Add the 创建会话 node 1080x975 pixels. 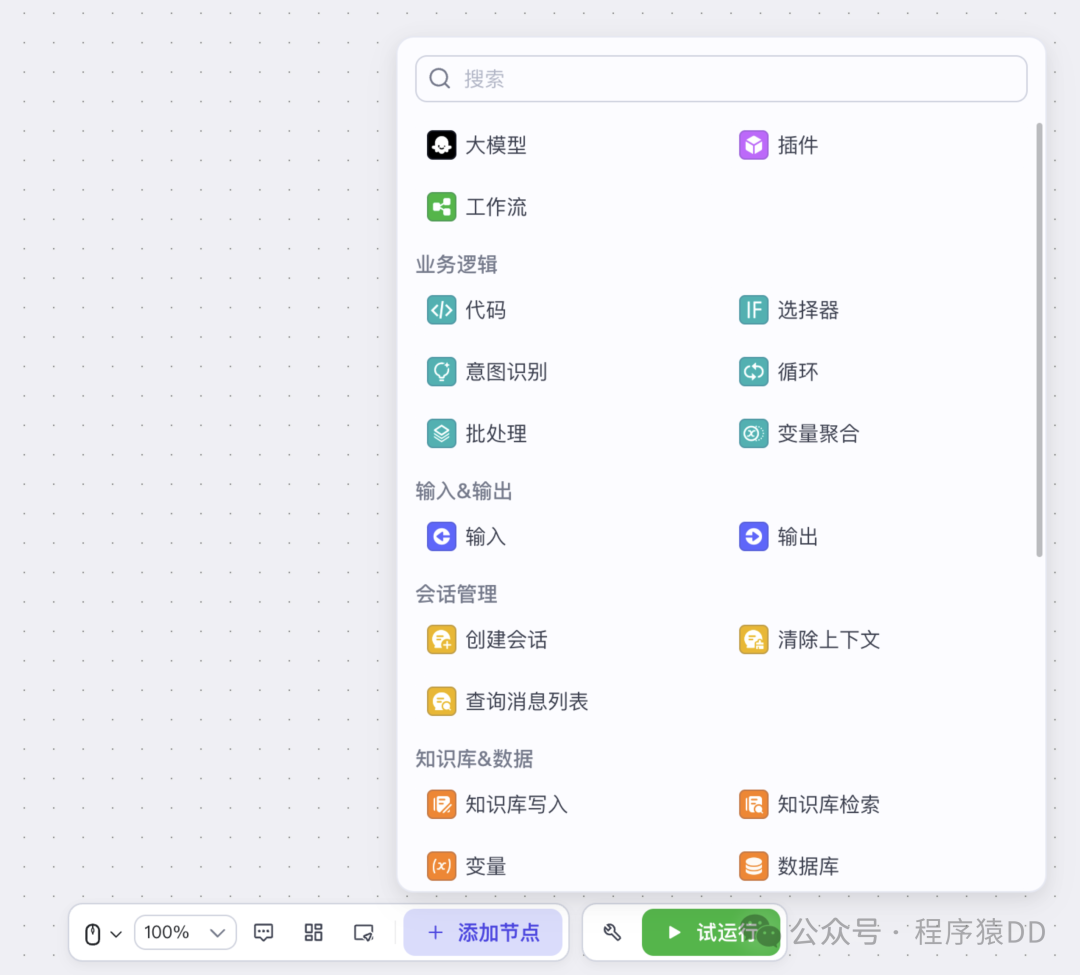(x=487, y=640)
